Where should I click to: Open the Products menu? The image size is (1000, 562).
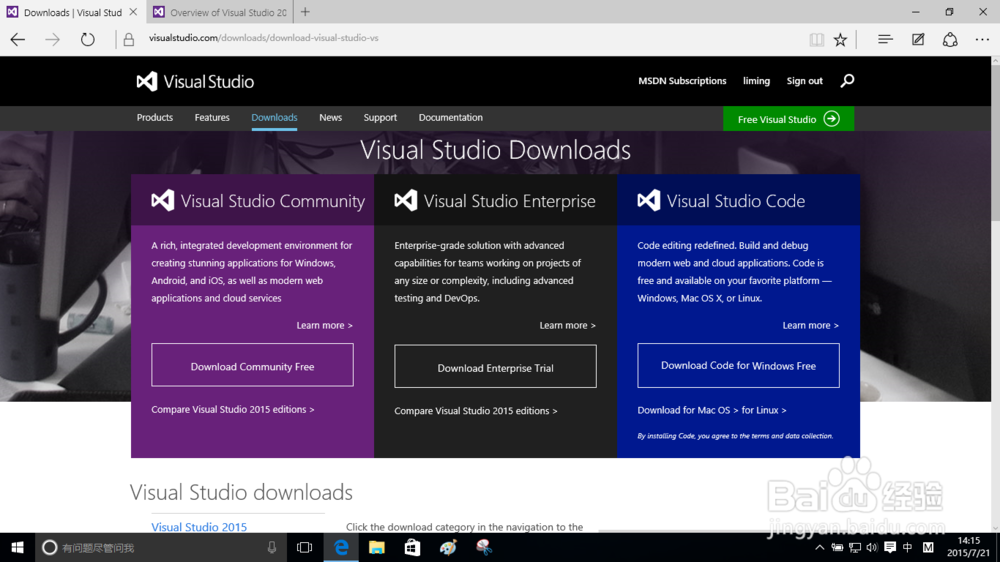(x=154, y=117)
